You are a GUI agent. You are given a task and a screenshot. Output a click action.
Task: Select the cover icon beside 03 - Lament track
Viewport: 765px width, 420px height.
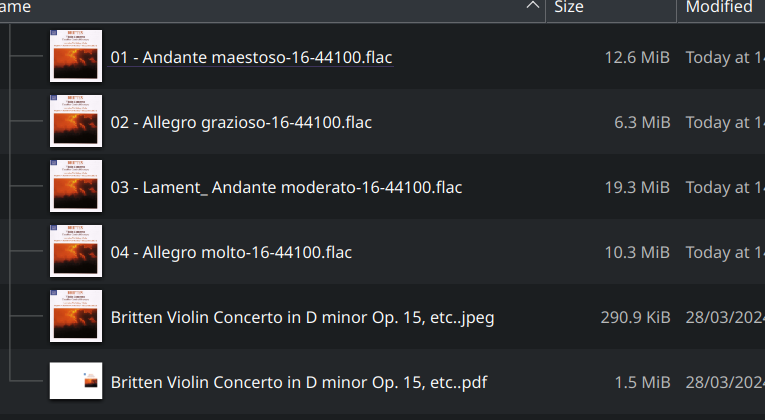pyautogui.click(x=76, y=187)
